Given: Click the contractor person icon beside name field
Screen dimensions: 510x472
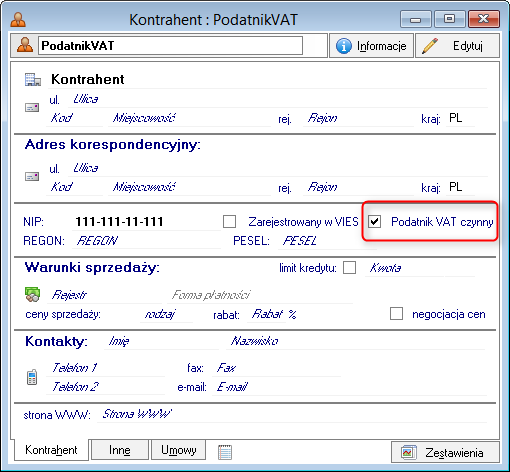Looking at the screenshot, I should click(25, 45).
